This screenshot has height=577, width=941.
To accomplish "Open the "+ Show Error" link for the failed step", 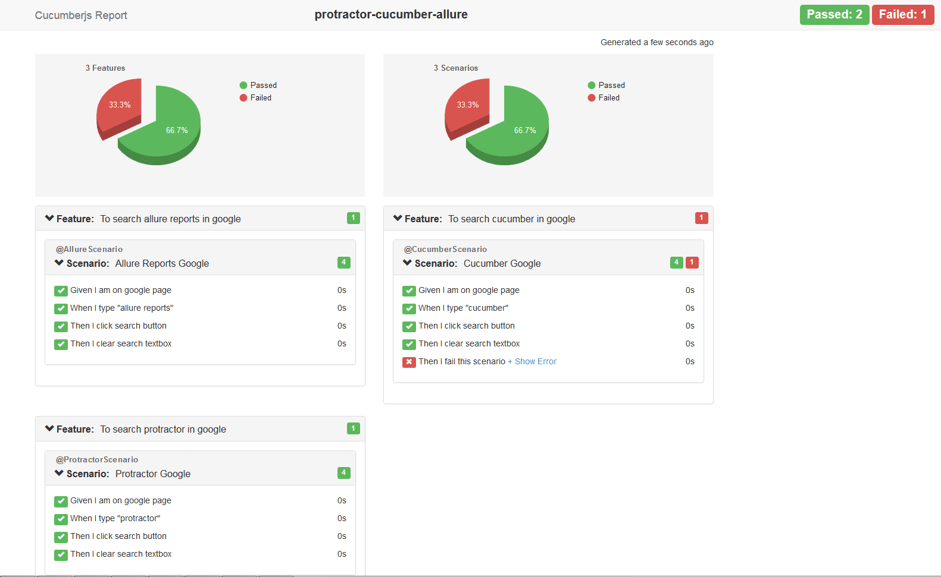I will 533,362.
